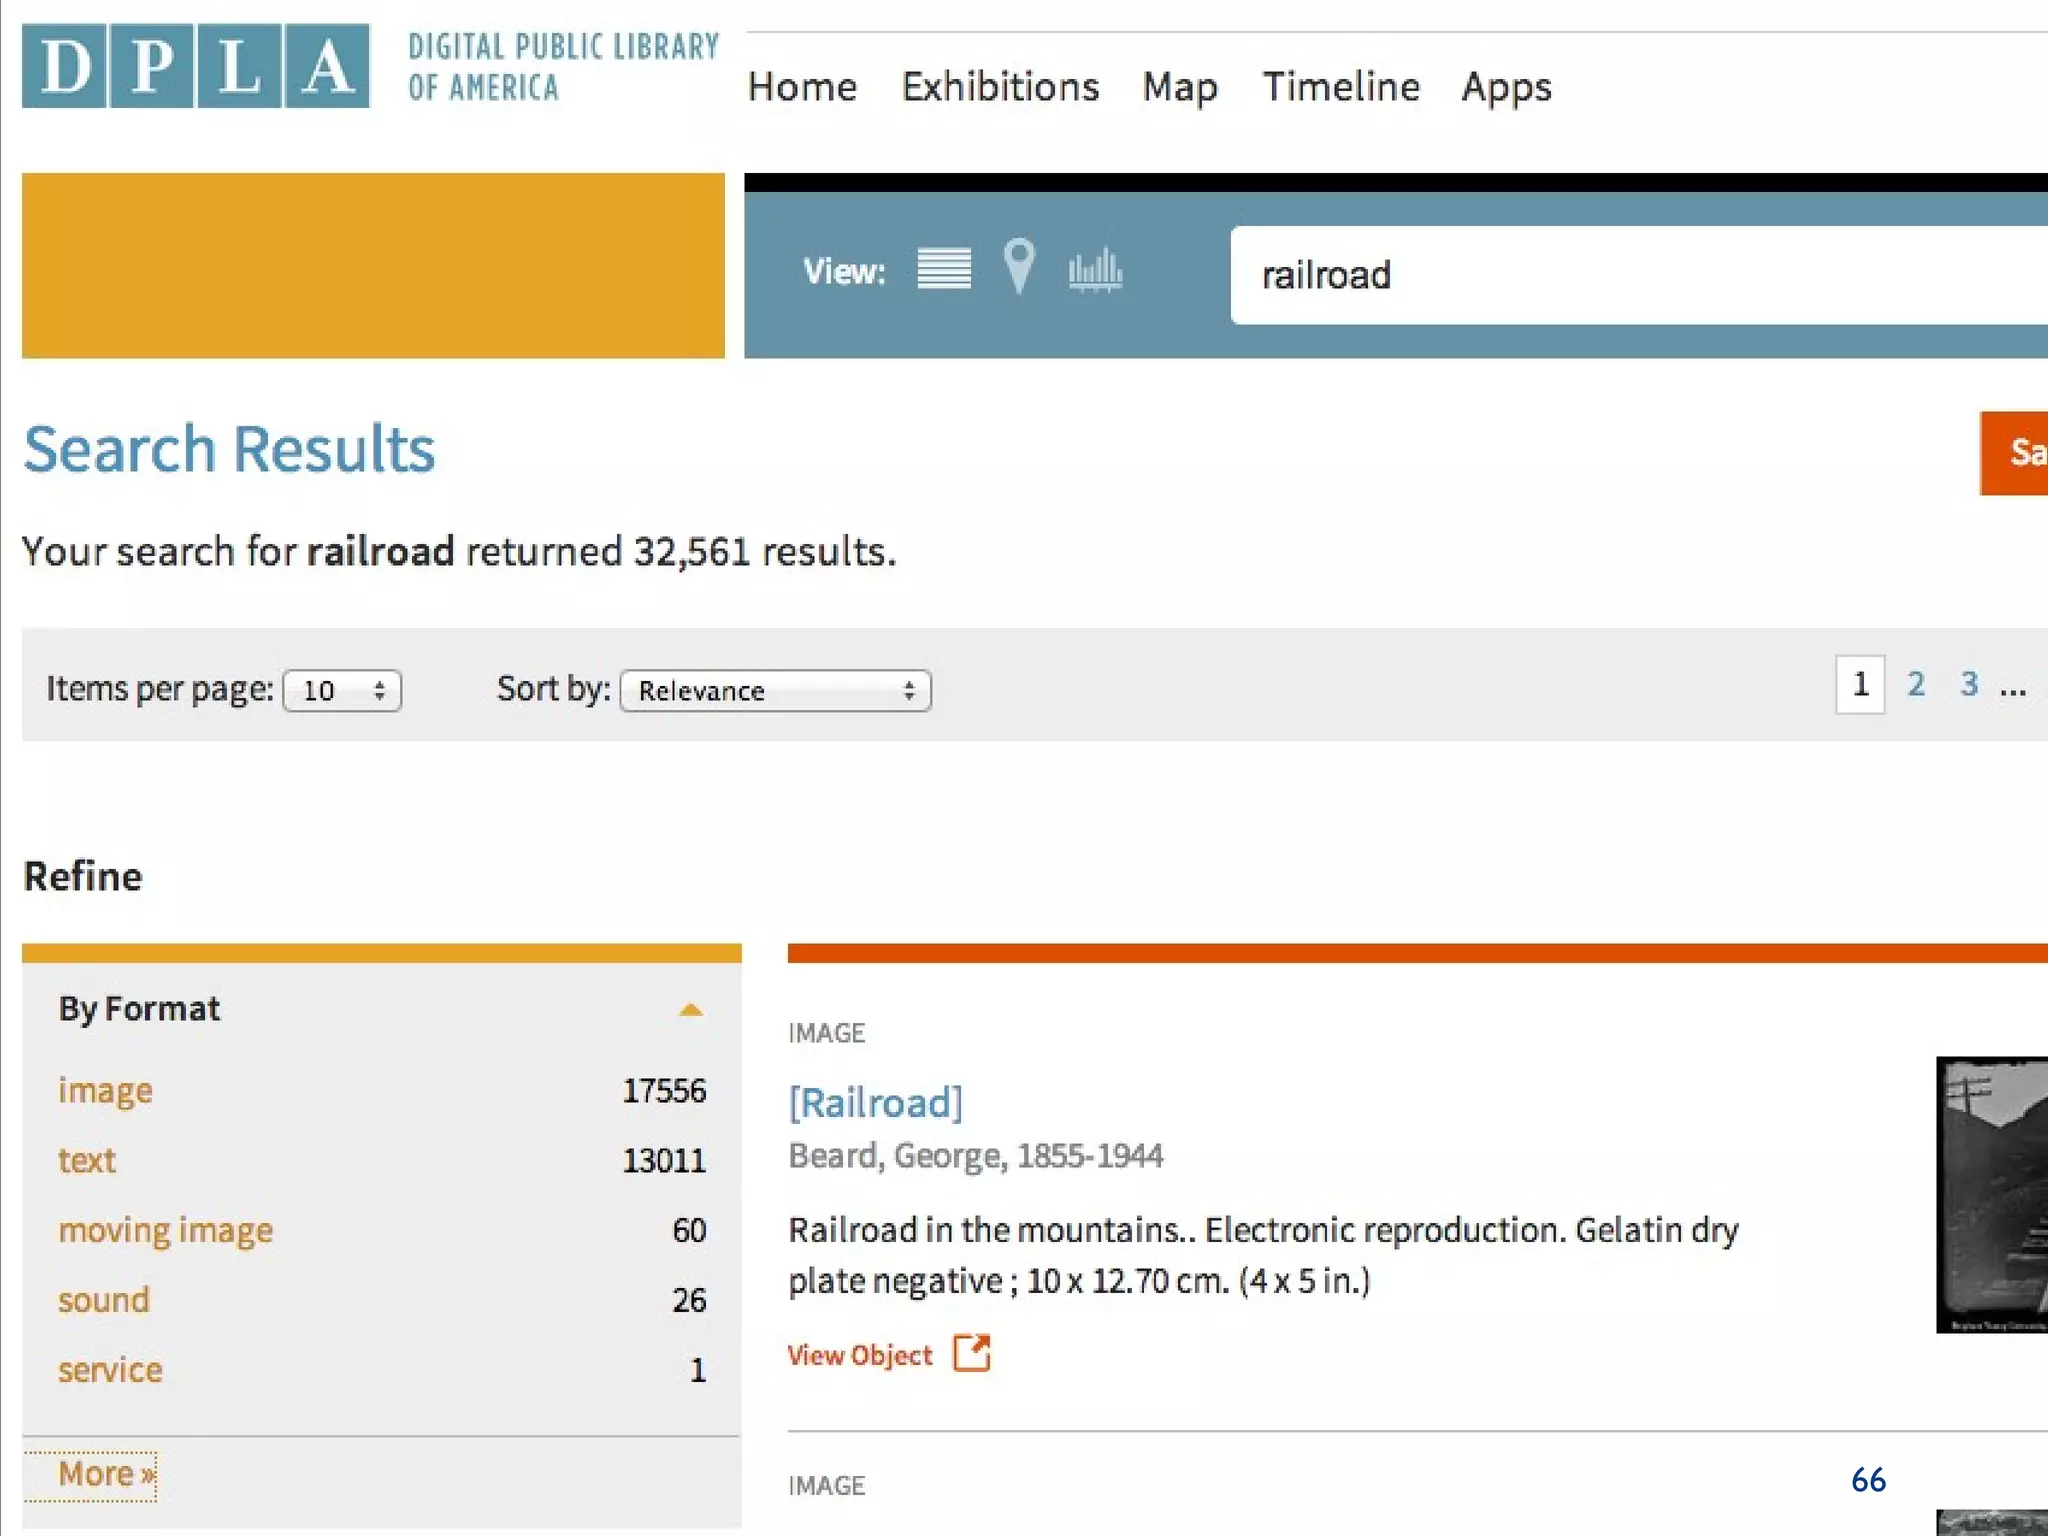Open the Sort by Relevance dropdown
Screen dimensions: 2048x1536
(775, 690)
